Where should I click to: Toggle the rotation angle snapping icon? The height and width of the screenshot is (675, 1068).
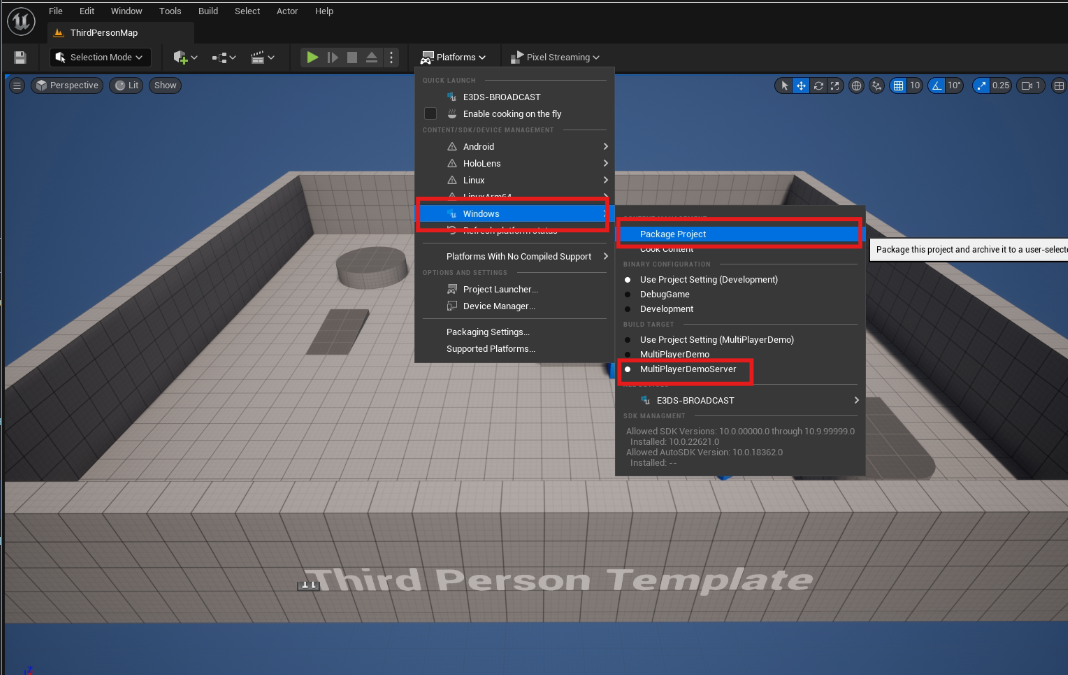pyautogui.click(x=937, y=86)
